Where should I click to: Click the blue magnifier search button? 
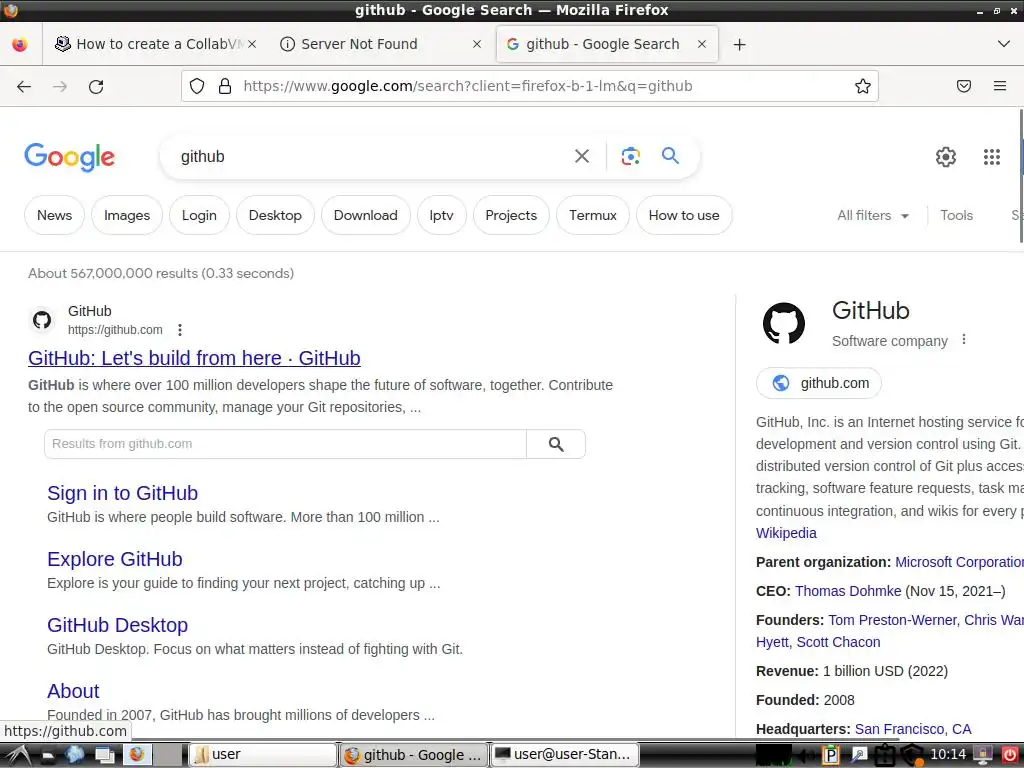point(670,155)
